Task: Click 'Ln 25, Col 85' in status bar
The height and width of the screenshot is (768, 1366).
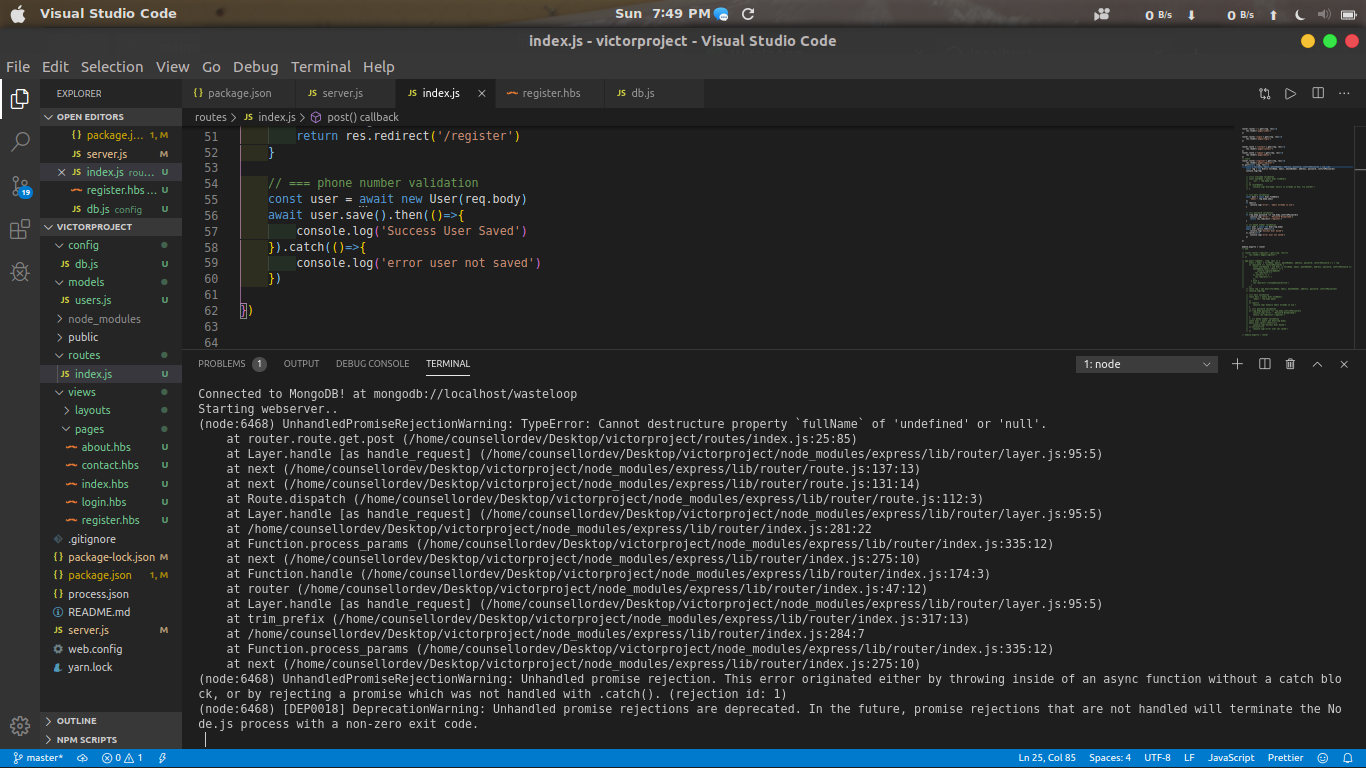Action: (1047, 758)
